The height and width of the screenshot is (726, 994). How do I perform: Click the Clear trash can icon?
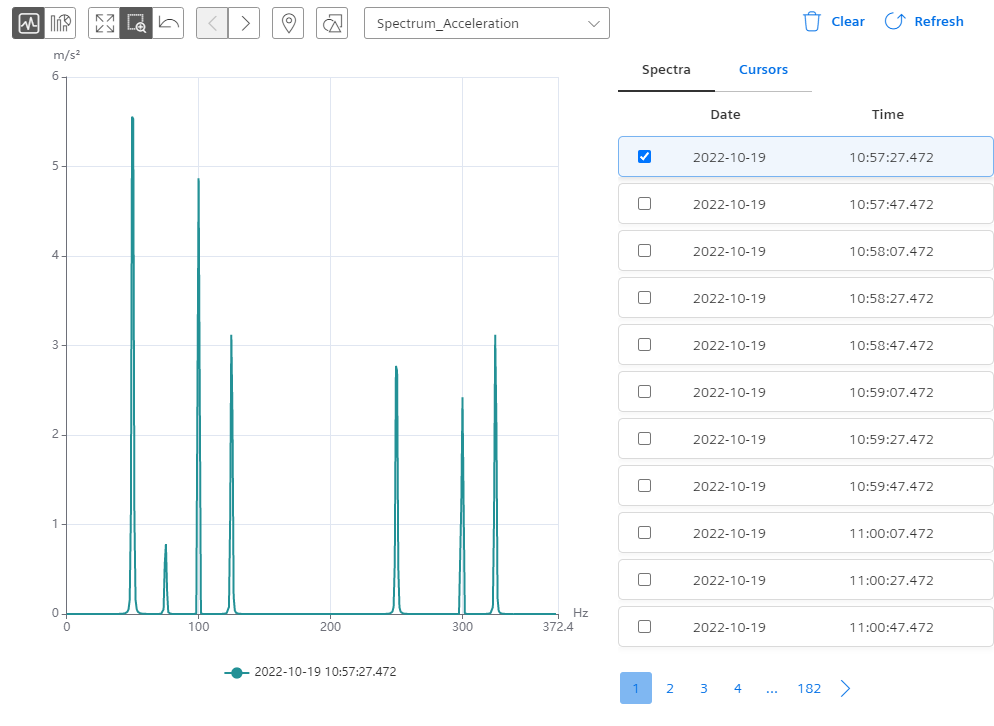point(811,22)
